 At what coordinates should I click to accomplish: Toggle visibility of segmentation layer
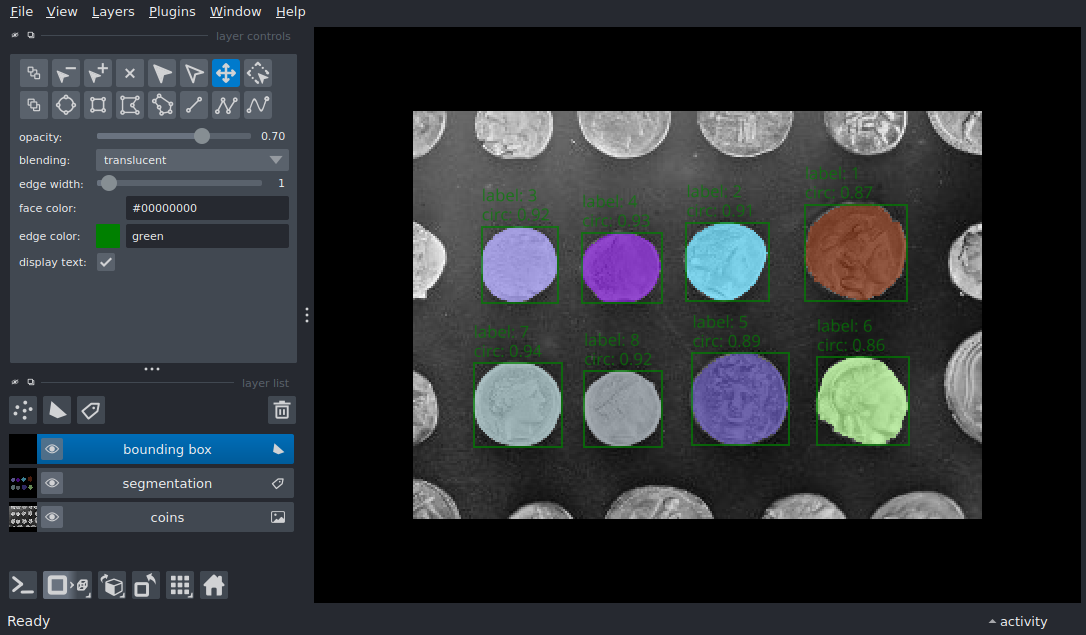tap(52, 484)
